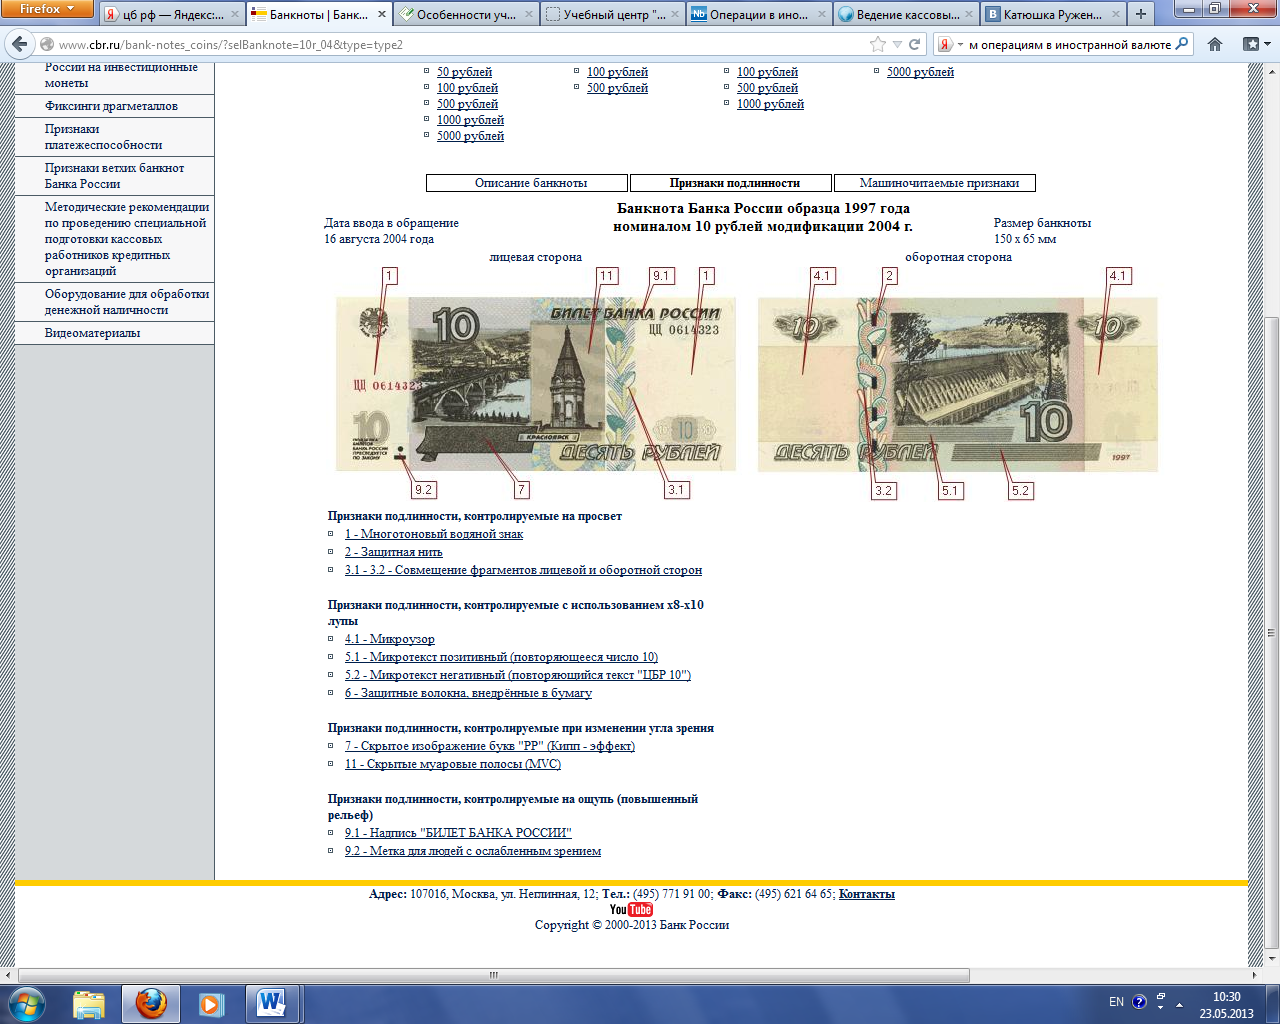Open the Firefox application menu button
Screen dimensions: 1280x1024
pyautogui.click(x=47, y=9)
